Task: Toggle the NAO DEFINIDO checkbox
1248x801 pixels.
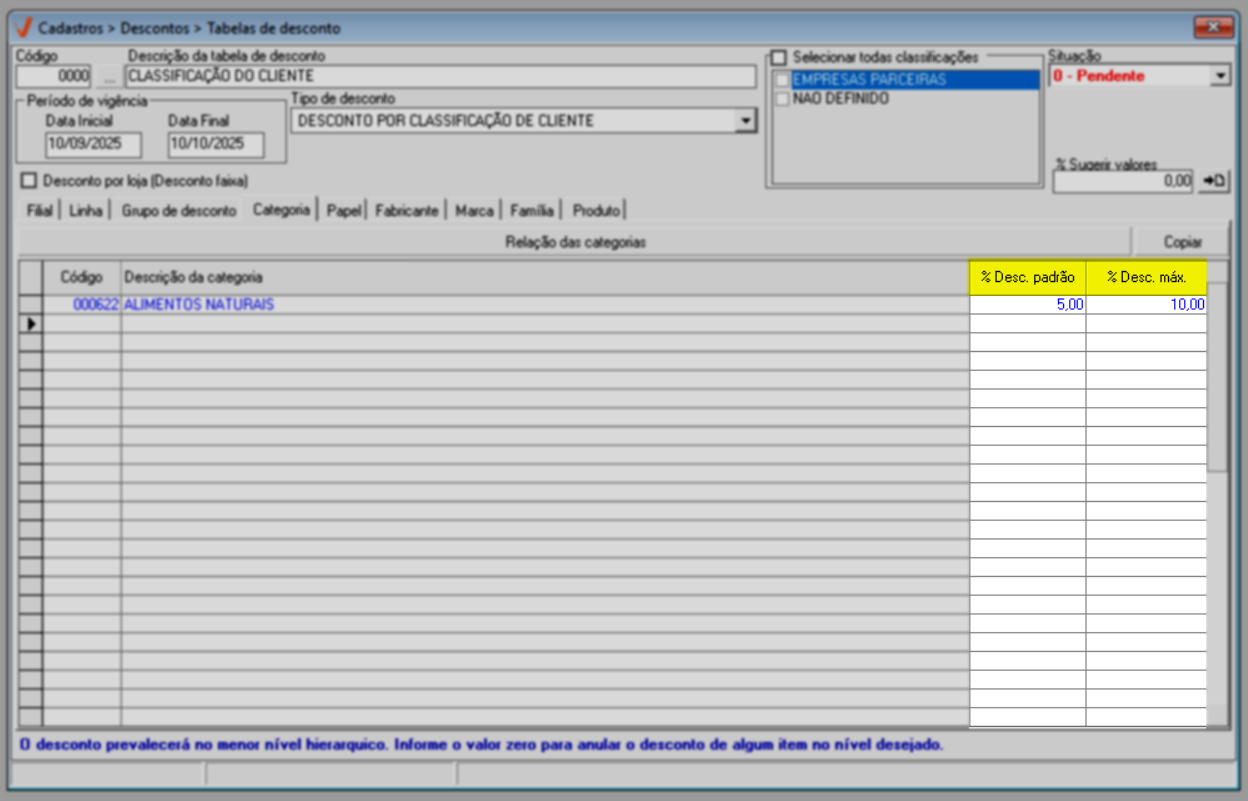Action: click(x=783, y=99)
